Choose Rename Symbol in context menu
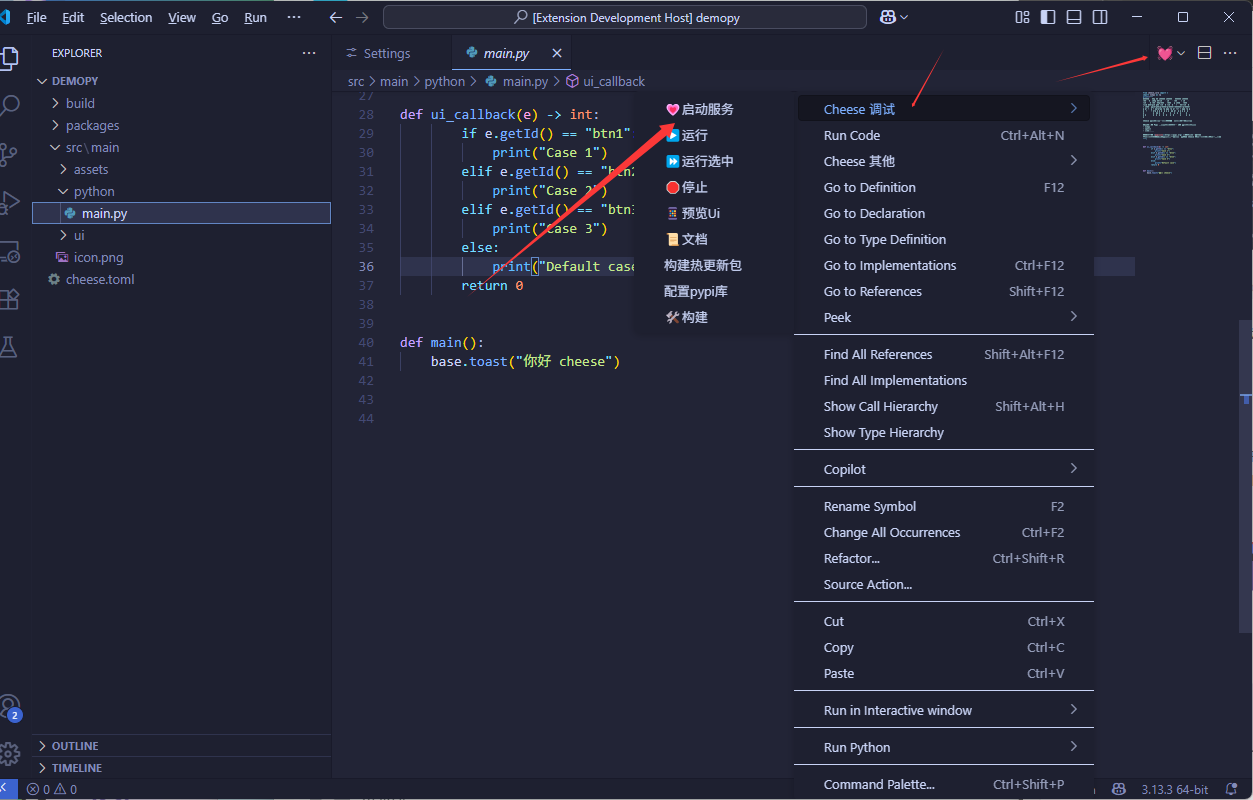 pos(944,506)
